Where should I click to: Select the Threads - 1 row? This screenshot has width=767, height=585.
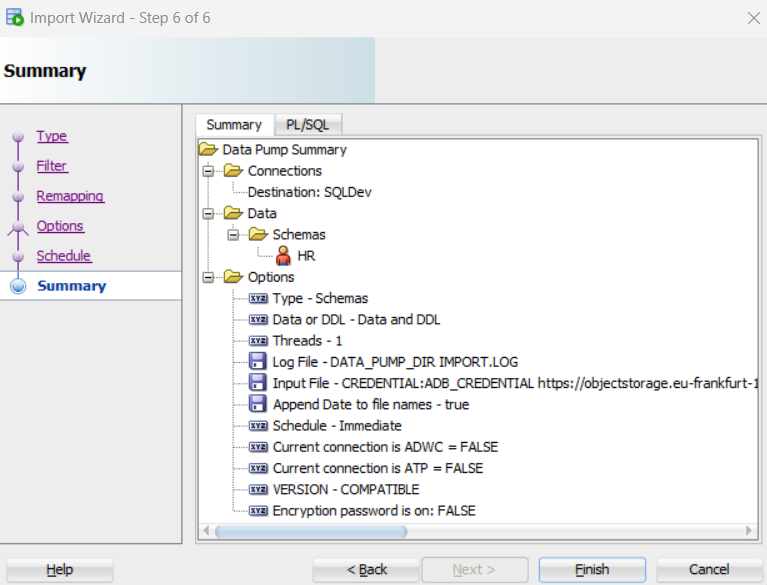click(x=307, y=340)
